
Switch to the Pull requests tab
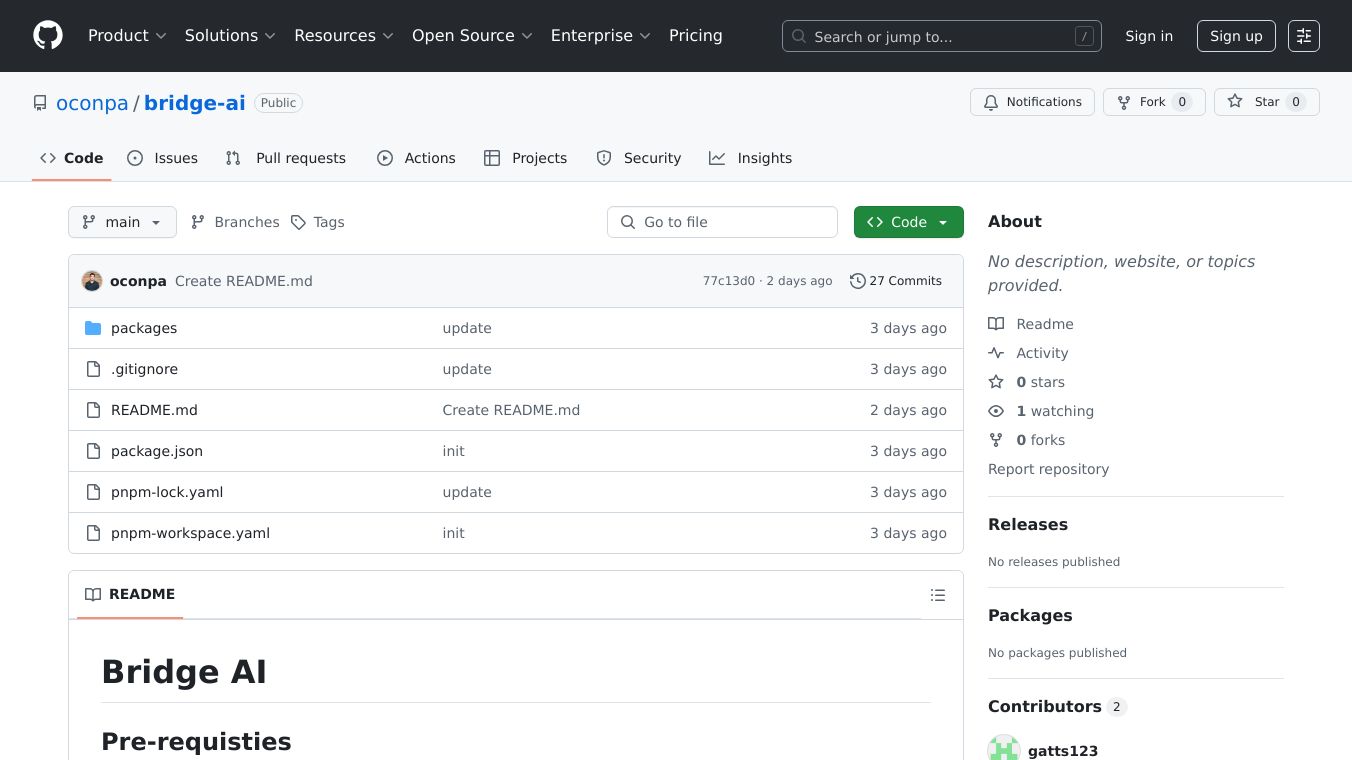click(286, 158)
